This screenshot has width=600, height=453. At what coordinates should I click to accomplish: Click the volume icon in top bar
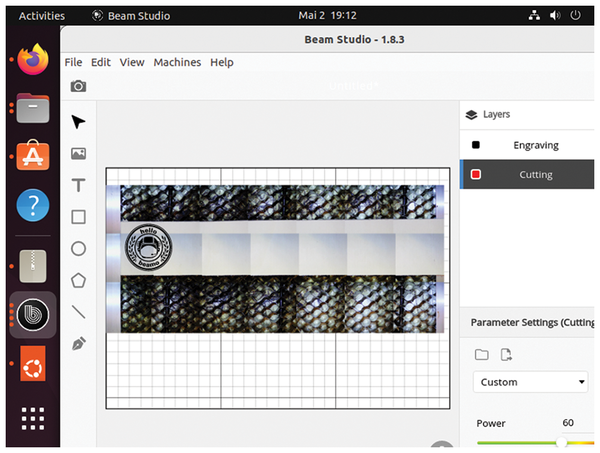[x=555, y=15]
